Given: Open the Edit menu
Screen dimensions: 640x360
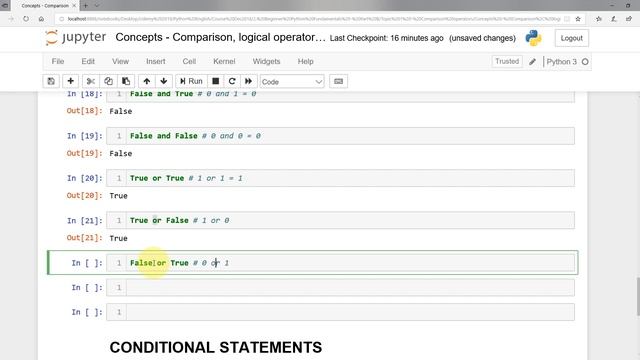Looking at the screenshot, I should pyautogui.click(x=88, y=61).
